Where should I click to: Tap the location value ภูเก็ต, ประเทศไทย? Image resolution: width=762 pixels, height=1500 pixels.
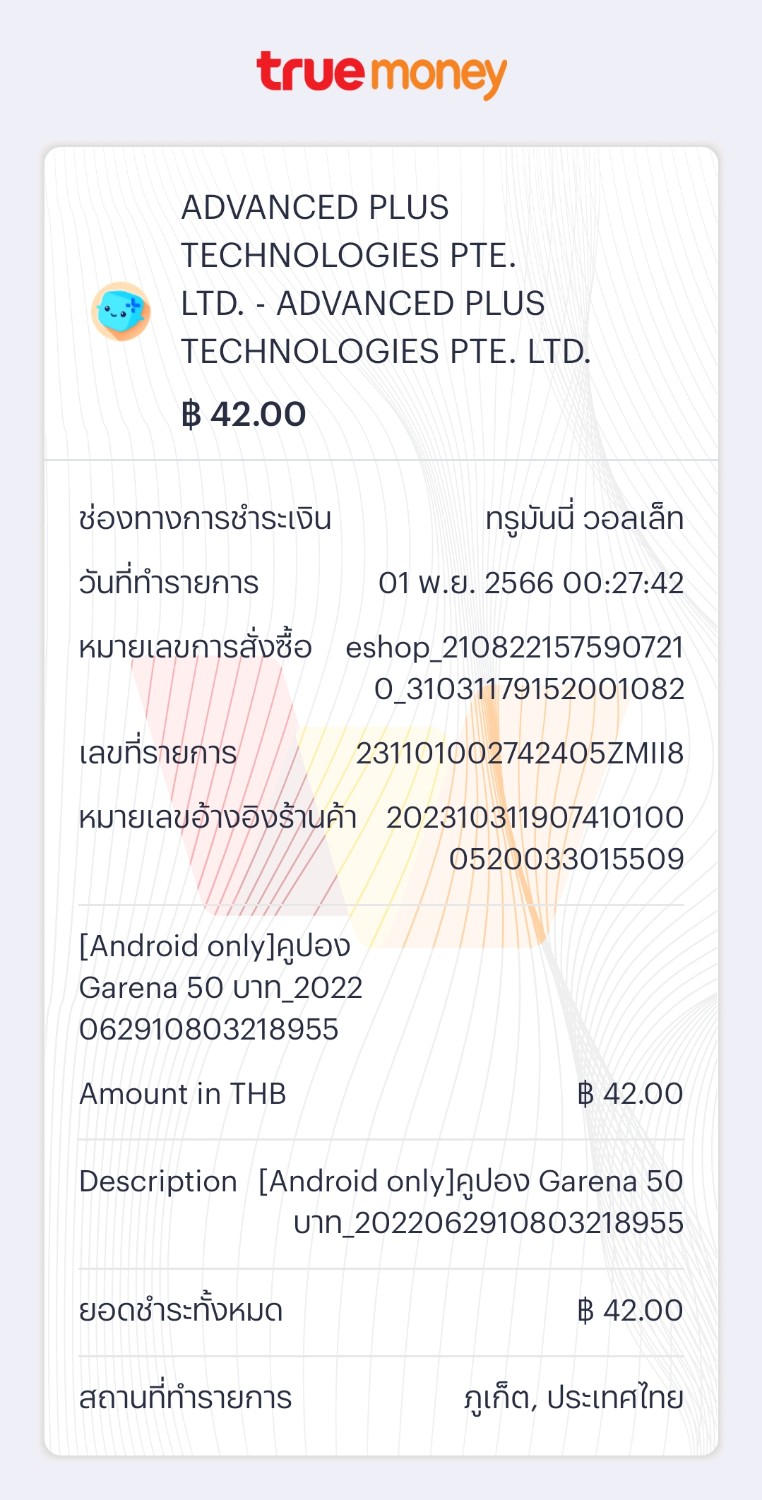574,1398
